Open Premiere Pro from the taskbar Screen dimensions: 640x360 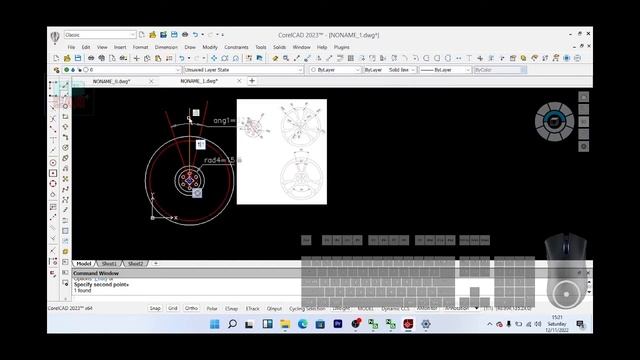338,324
